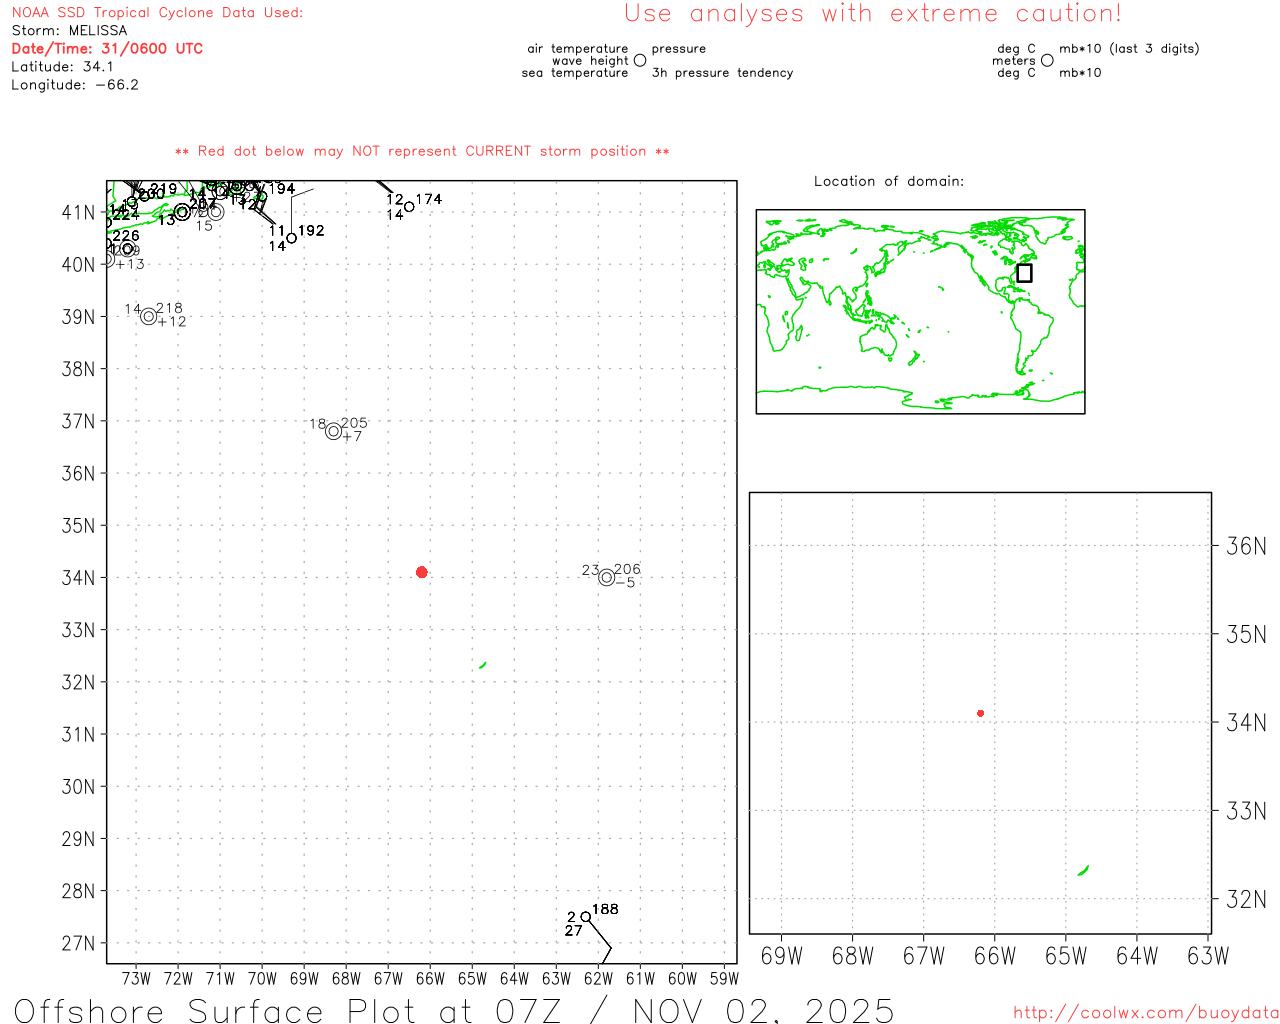The image size is (1280, 1024).
Task: Click the 'meters' legend label
Action: click(x=1014, y=61)
